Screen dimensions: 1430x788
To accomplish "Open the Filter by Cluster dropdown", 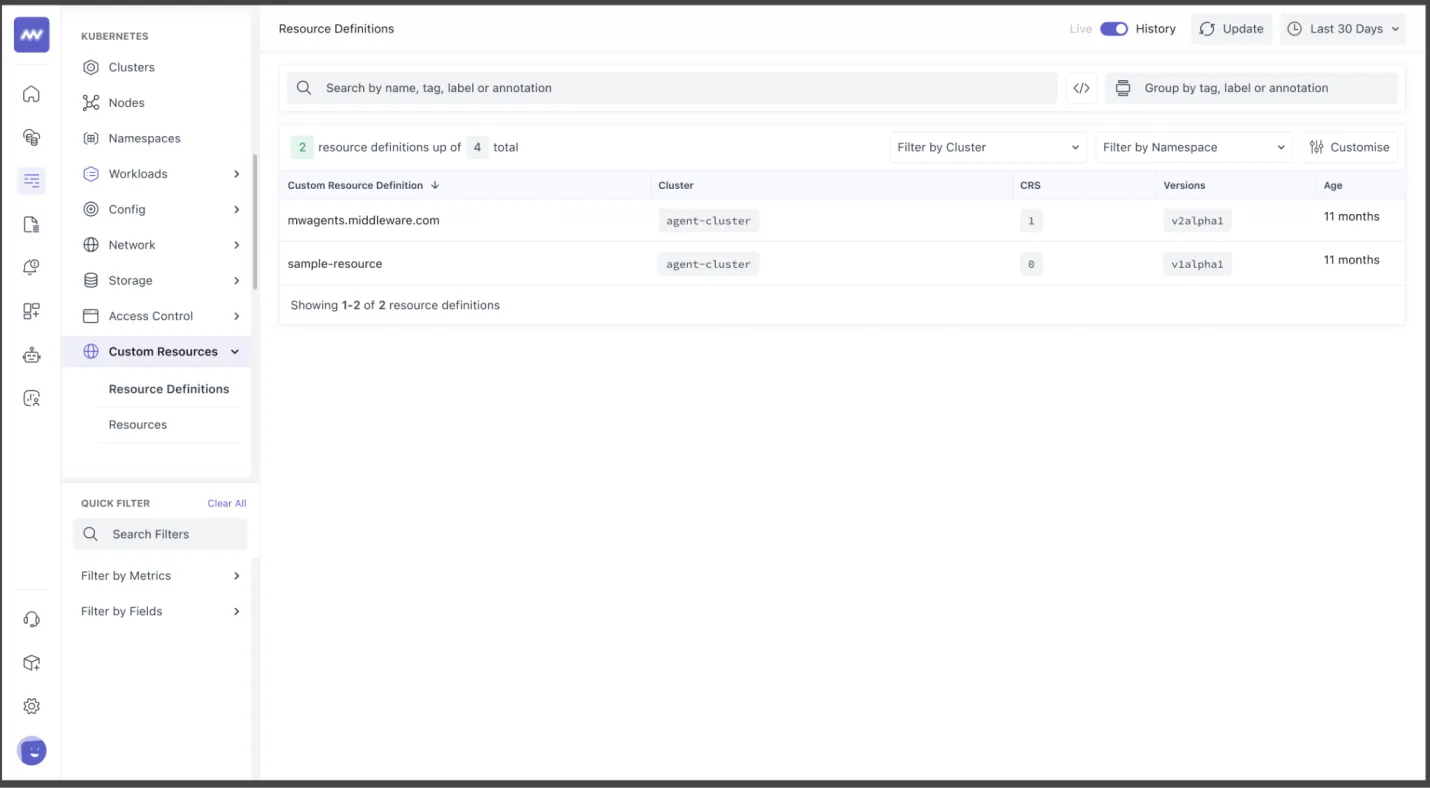I will point(988,147).
